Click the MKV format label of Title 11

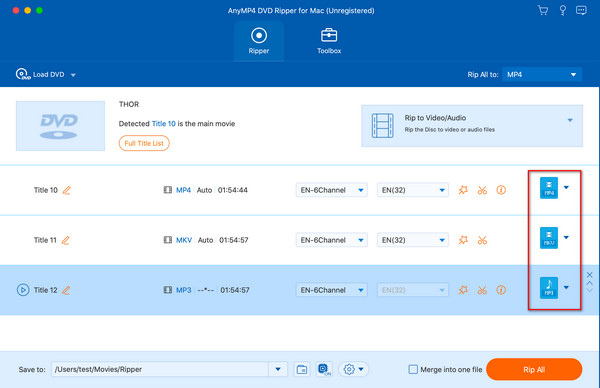184,240
